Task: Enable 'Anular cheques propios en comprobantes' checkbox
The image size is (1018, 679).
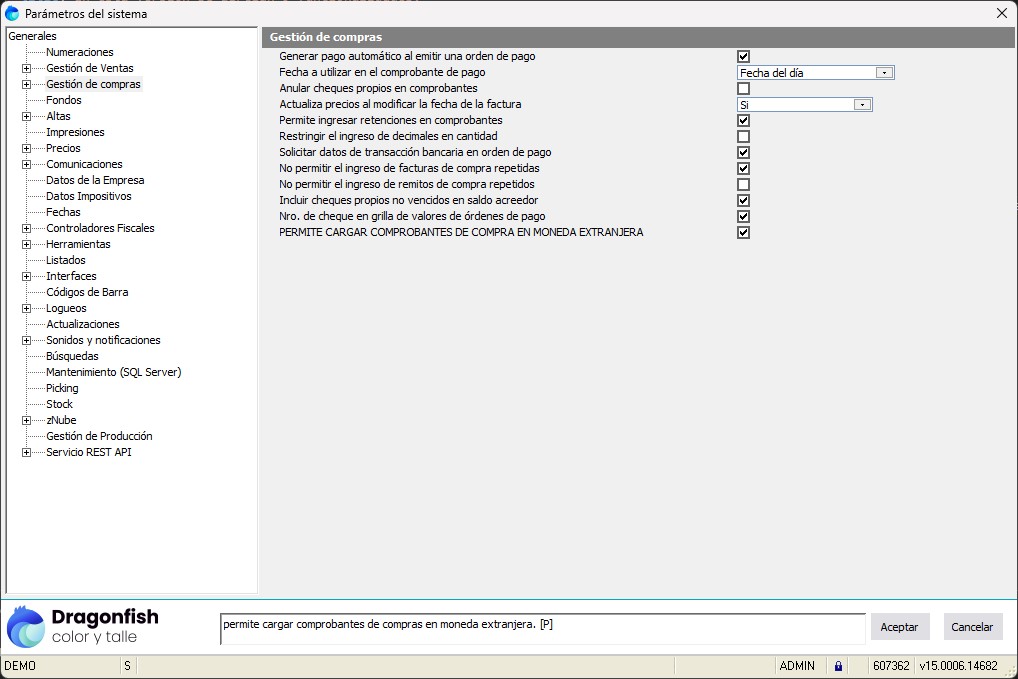Action: [x=743, y=89]
